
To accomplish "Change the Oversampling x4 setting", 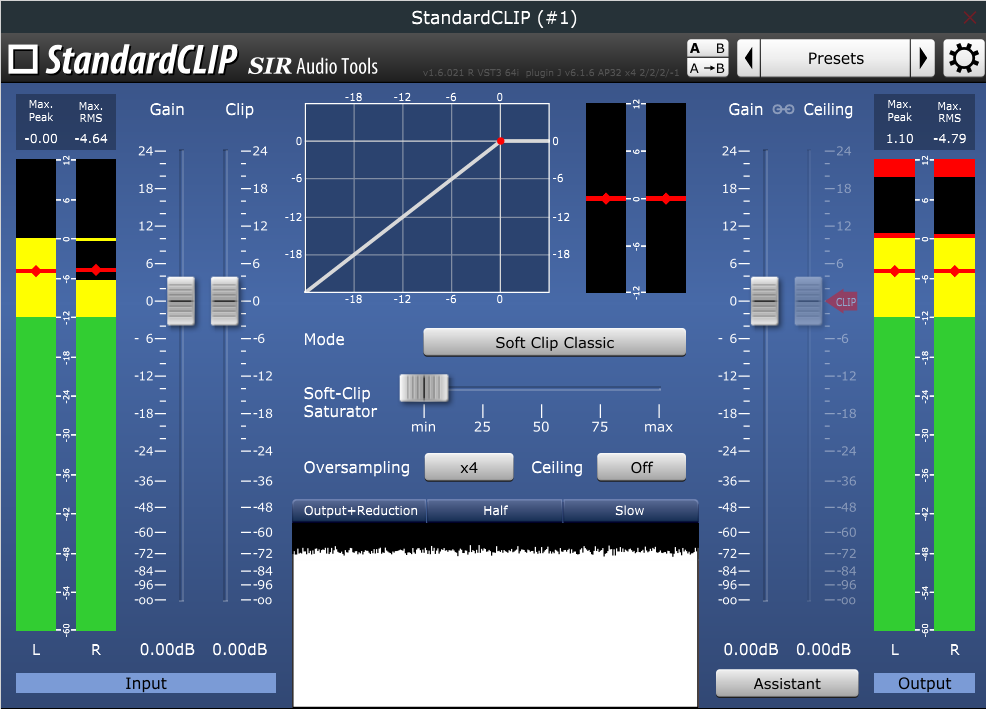I will 469,467.
